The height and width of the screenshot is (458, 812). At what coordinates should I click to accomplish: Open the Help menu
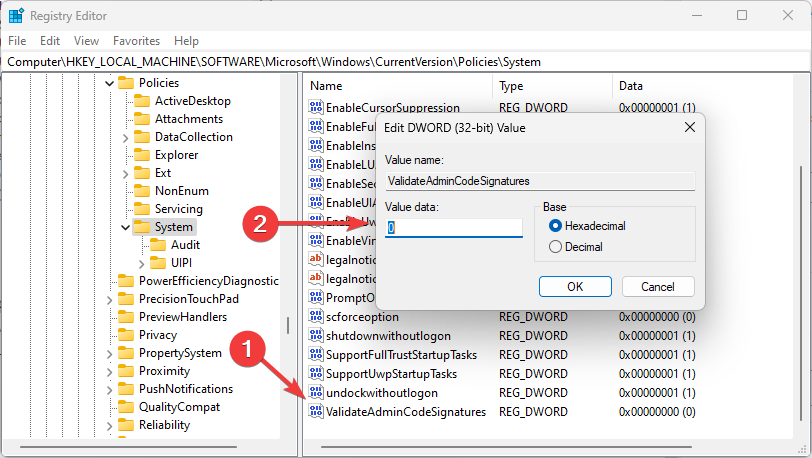pyautogui.click(x=186, y=40)
